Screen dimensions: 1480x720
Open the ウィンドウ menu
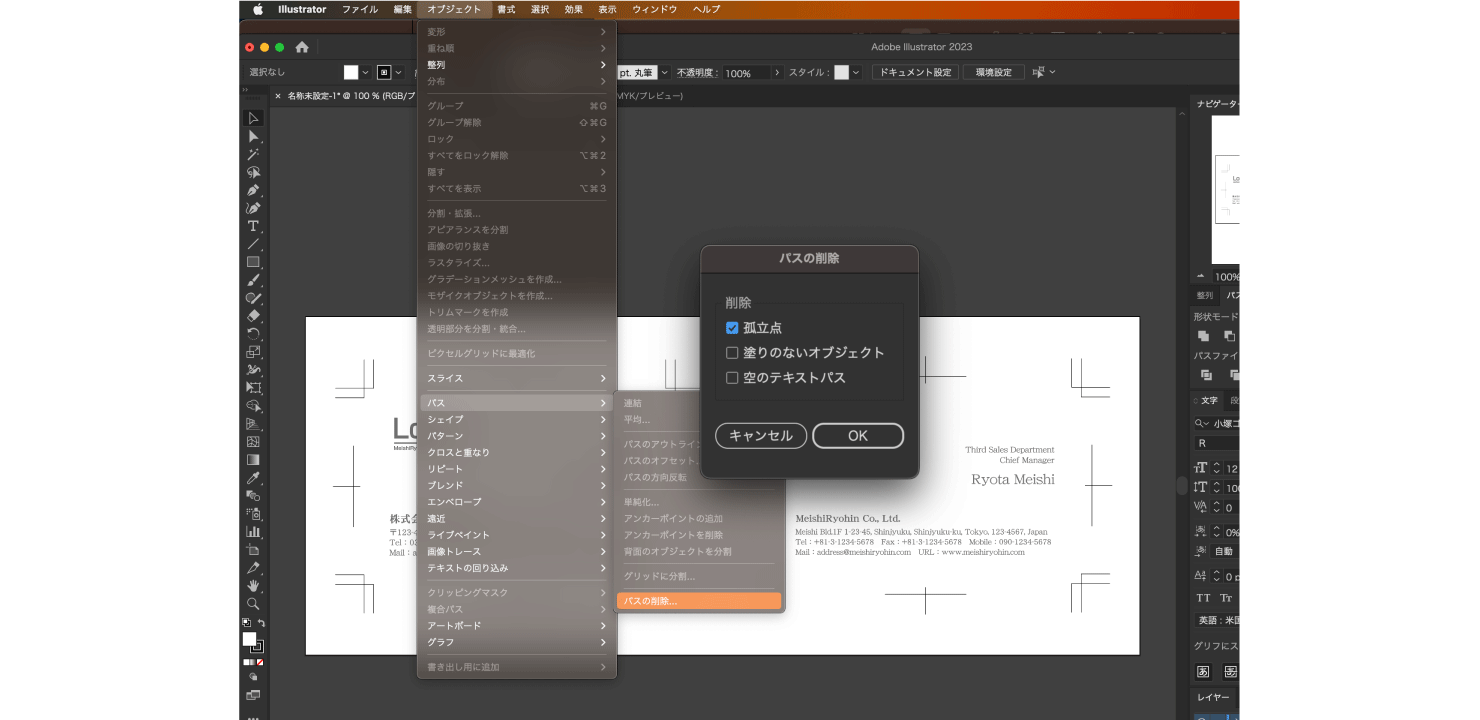[654, 9]
